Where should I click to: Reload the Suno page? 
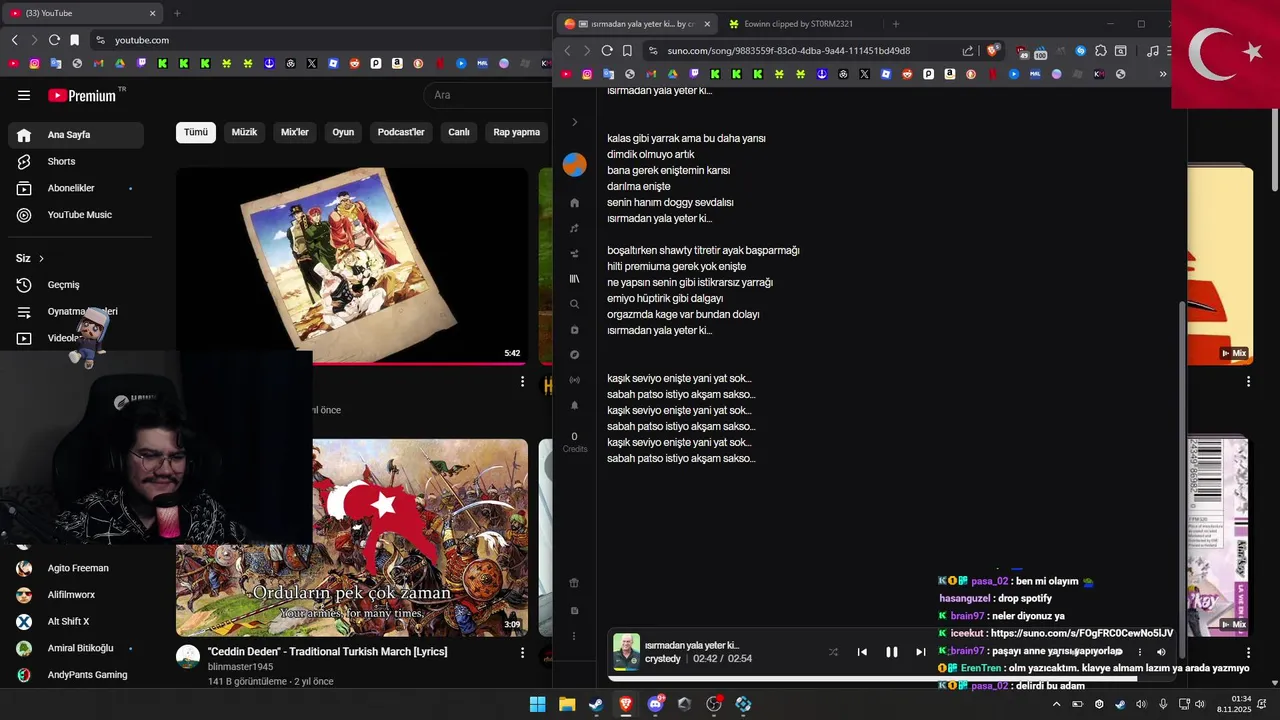(607, 51)
